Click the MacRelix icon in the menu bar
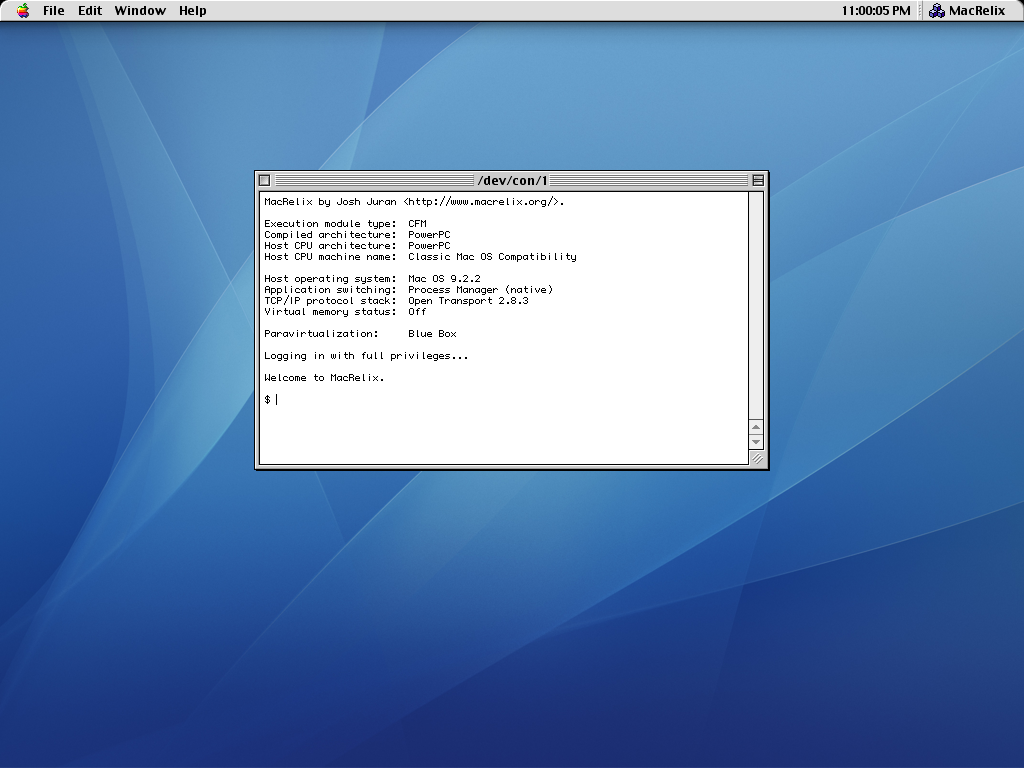 936,10
